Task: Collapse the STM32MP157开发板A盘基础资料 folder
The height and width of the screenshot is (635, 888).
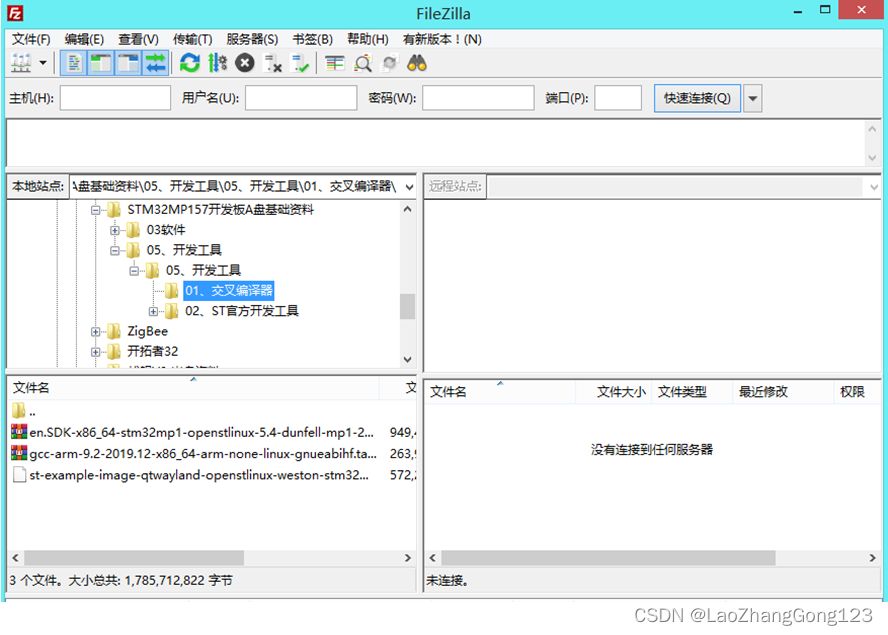Action: pos(95,210)
